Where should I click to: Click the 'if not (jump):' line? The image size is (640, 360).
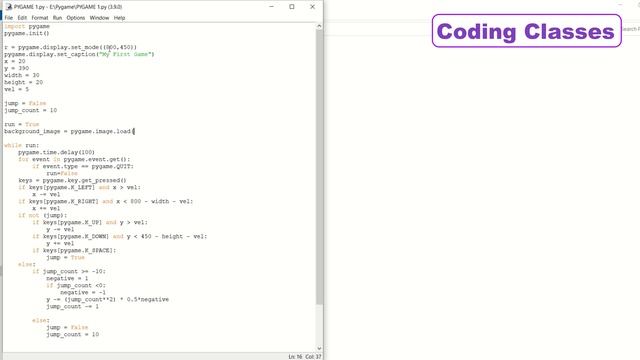click(42, 215)
